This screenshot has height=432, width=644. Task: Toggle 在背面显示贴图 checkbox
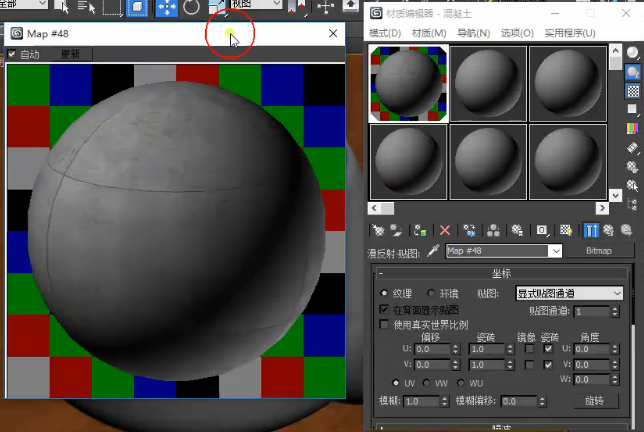pyautogui.click(x=384, y=310)
